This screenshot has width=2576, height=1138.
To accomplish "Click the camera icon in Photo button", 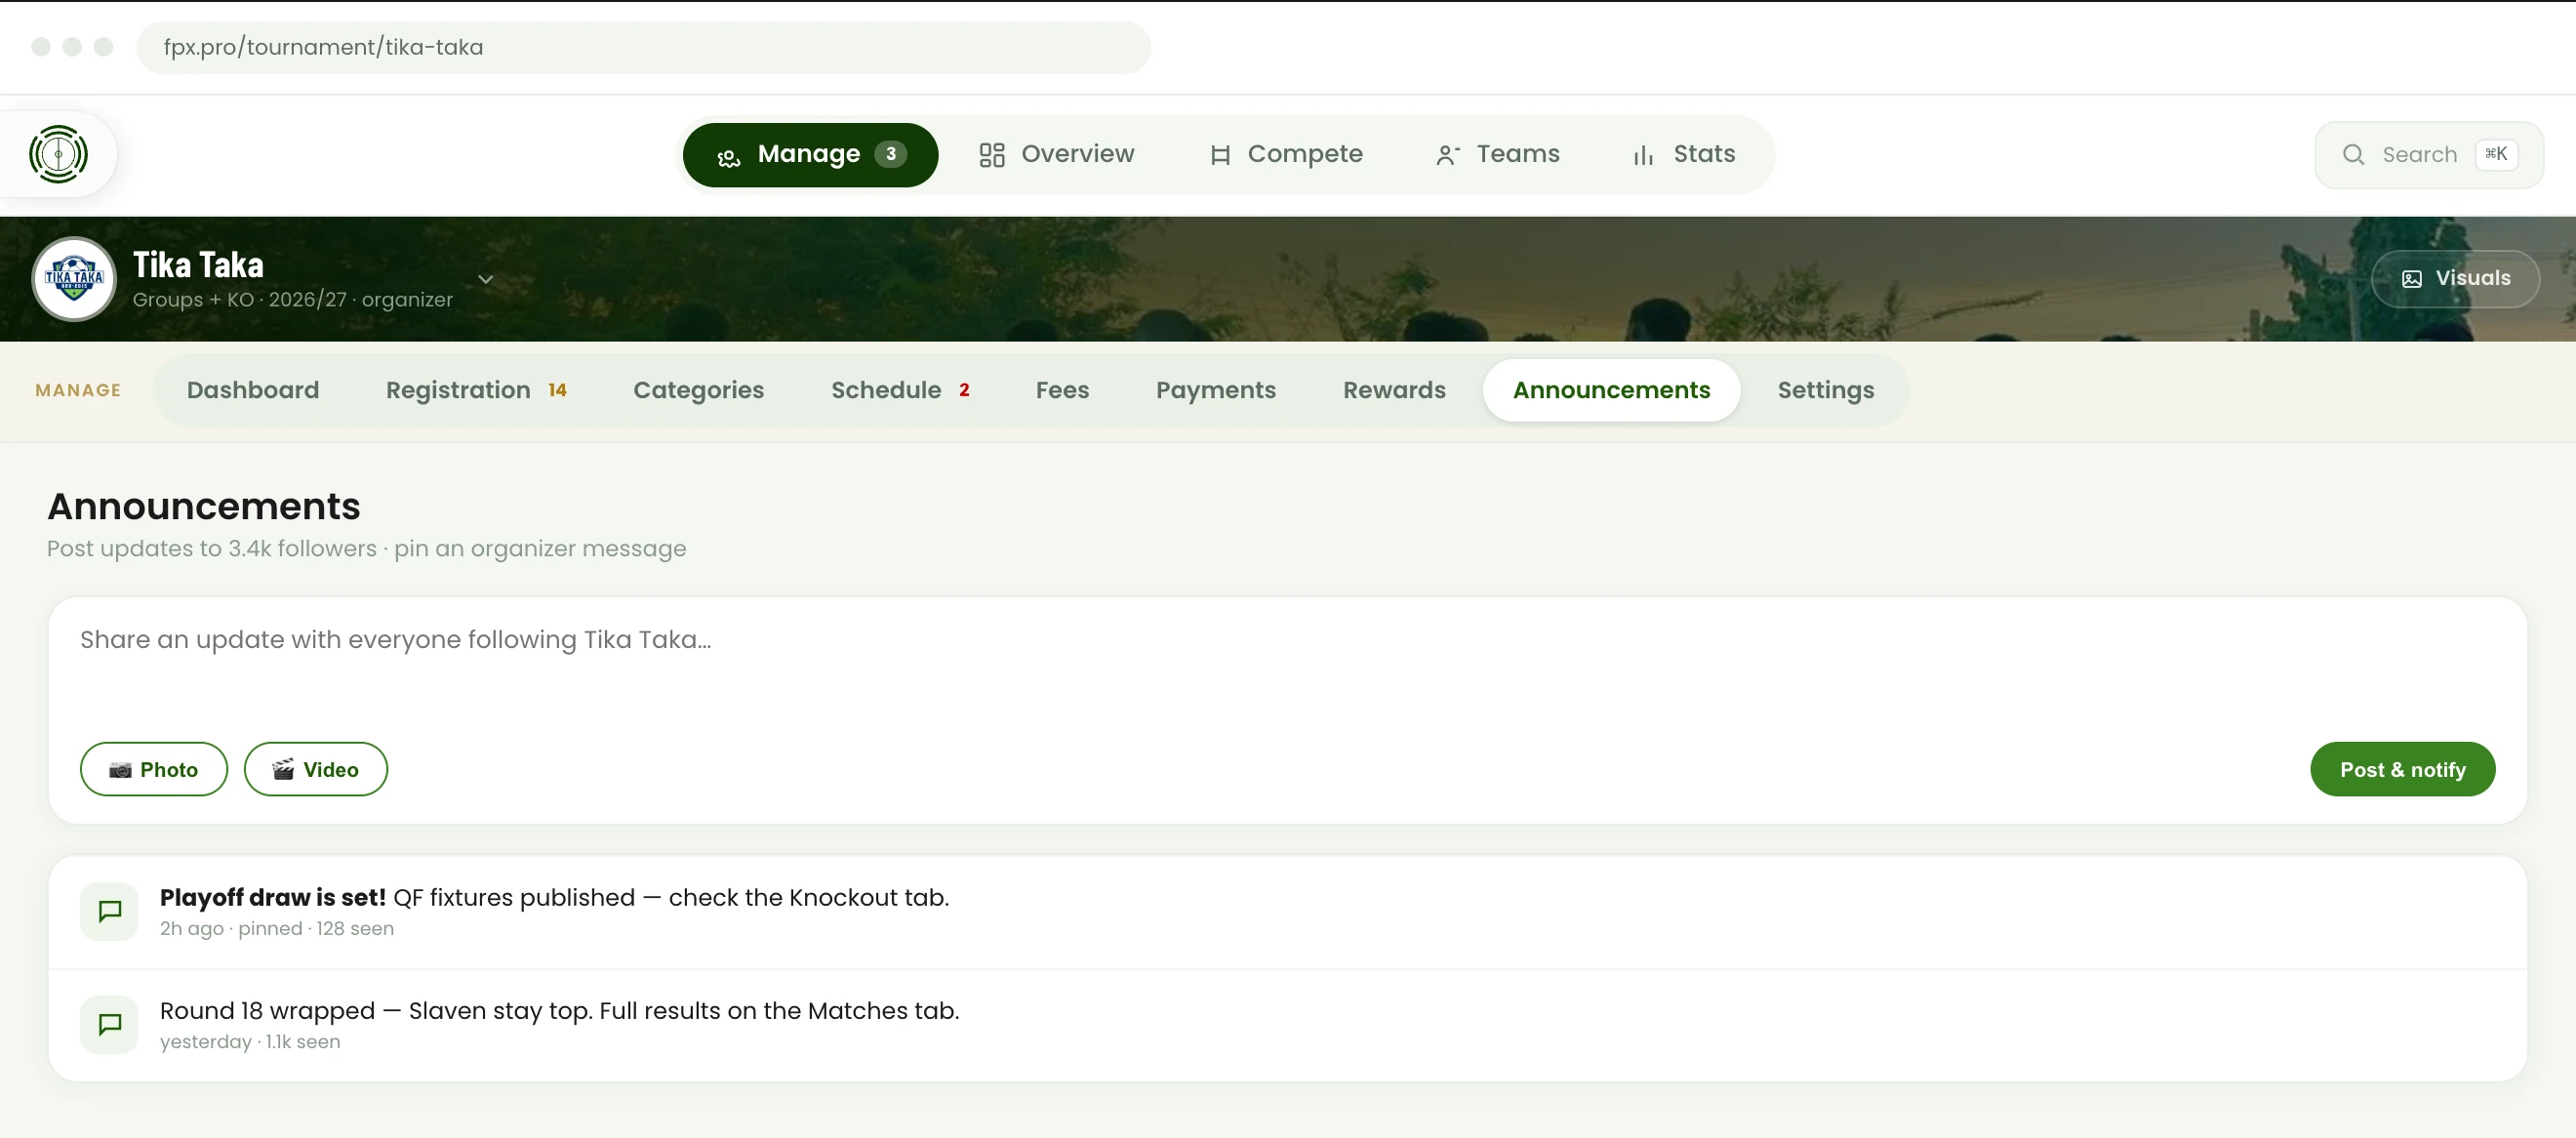I will (120, 769).
